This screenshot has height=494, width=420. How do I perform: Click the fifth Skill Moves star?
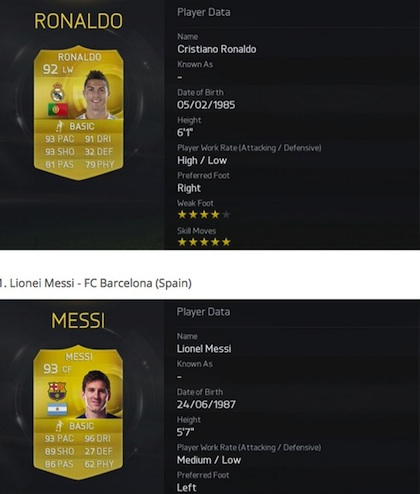[226, 242]
